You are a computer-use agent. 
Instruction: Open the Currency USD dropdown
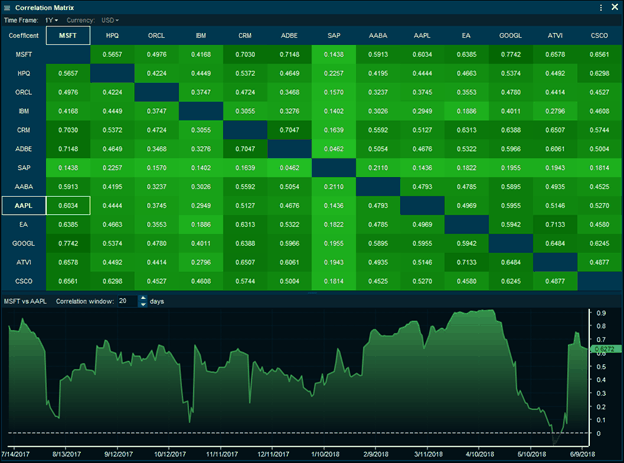coord(109,19)
